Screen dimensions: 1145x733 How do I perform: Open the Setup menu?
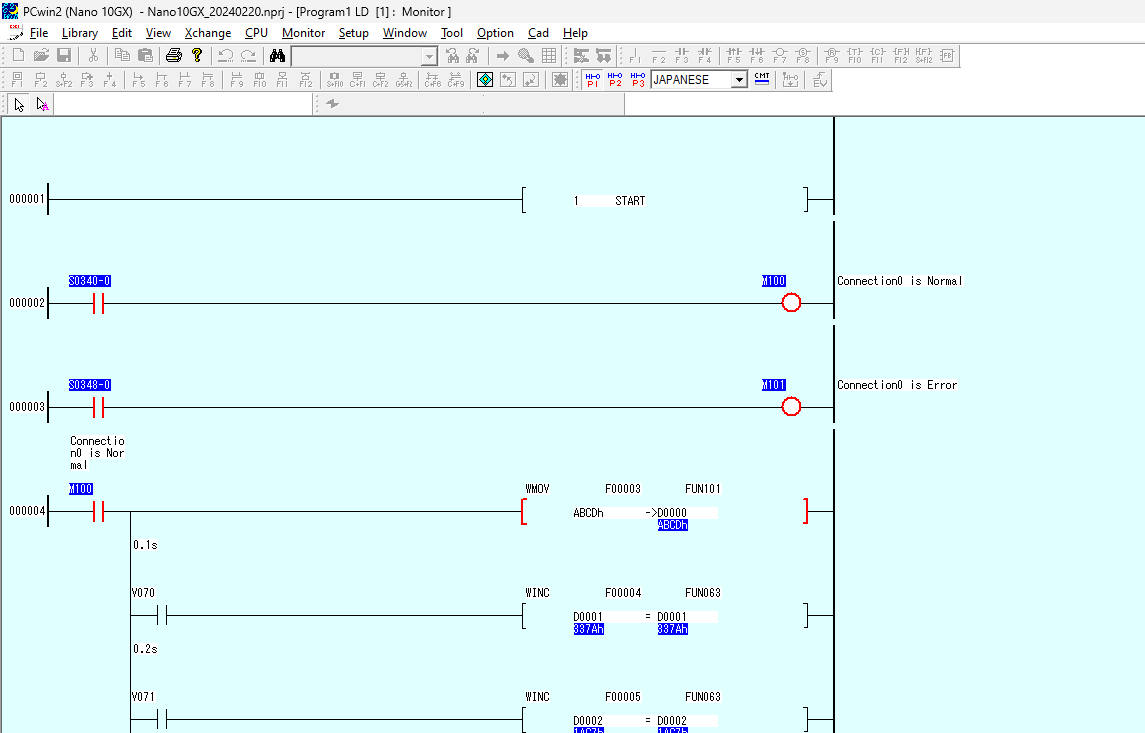tap(353, 33)
